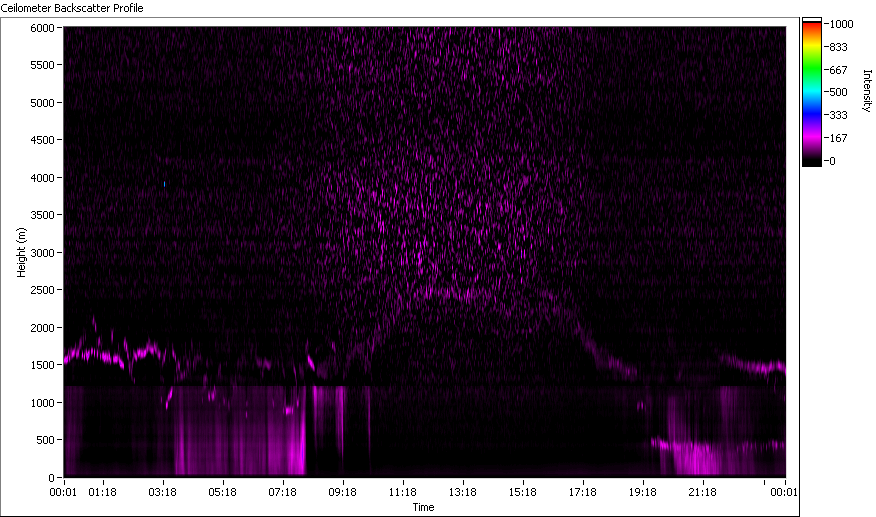The height and width of the screenshot is (517, 876).
Task: Click the 2500 height axis tick label
Action: tap(42, 290)
